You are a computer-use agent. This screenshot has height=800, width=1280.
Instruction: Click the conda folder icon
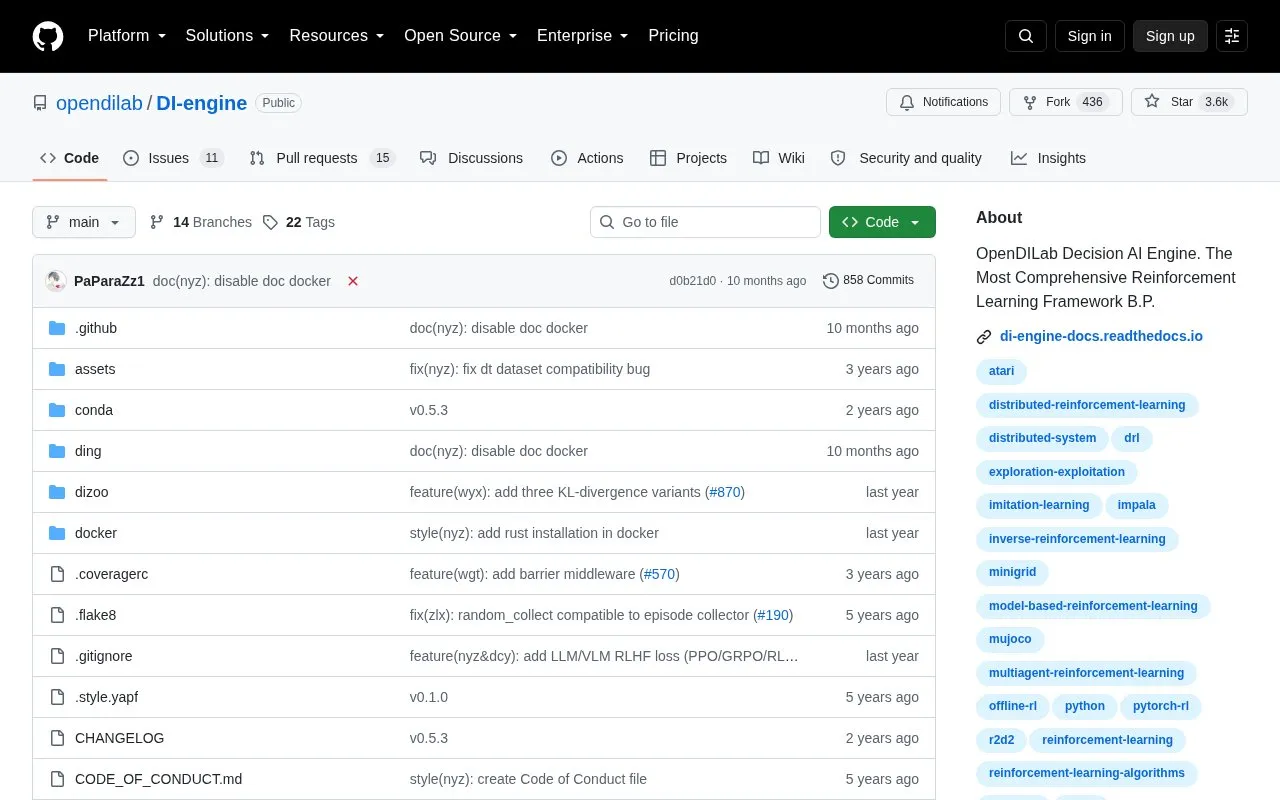tap(57, 410)
